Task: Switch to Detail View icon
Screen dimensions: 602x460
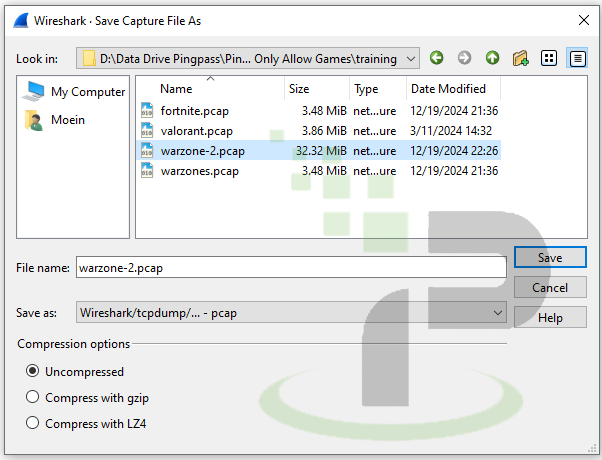Action: (x=576, y=59)
